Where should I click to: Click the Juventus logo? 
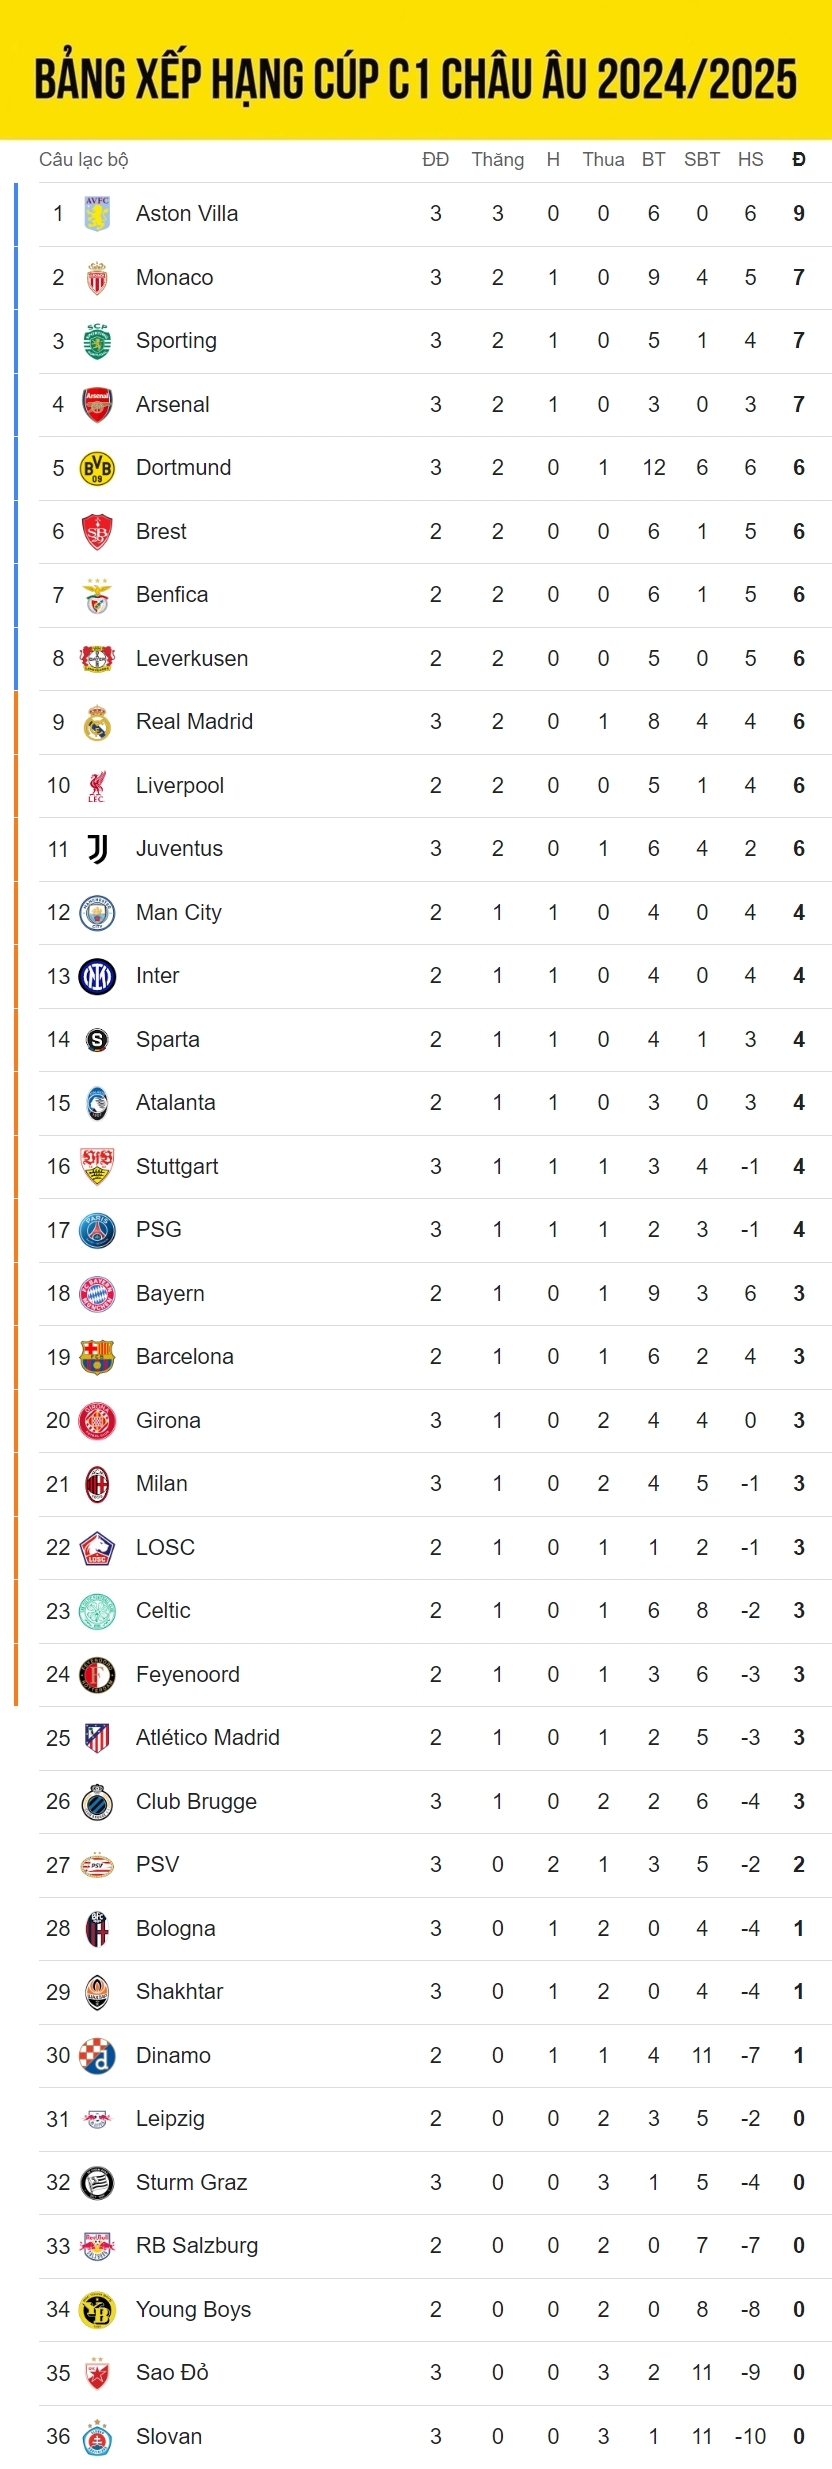(97, 849)
